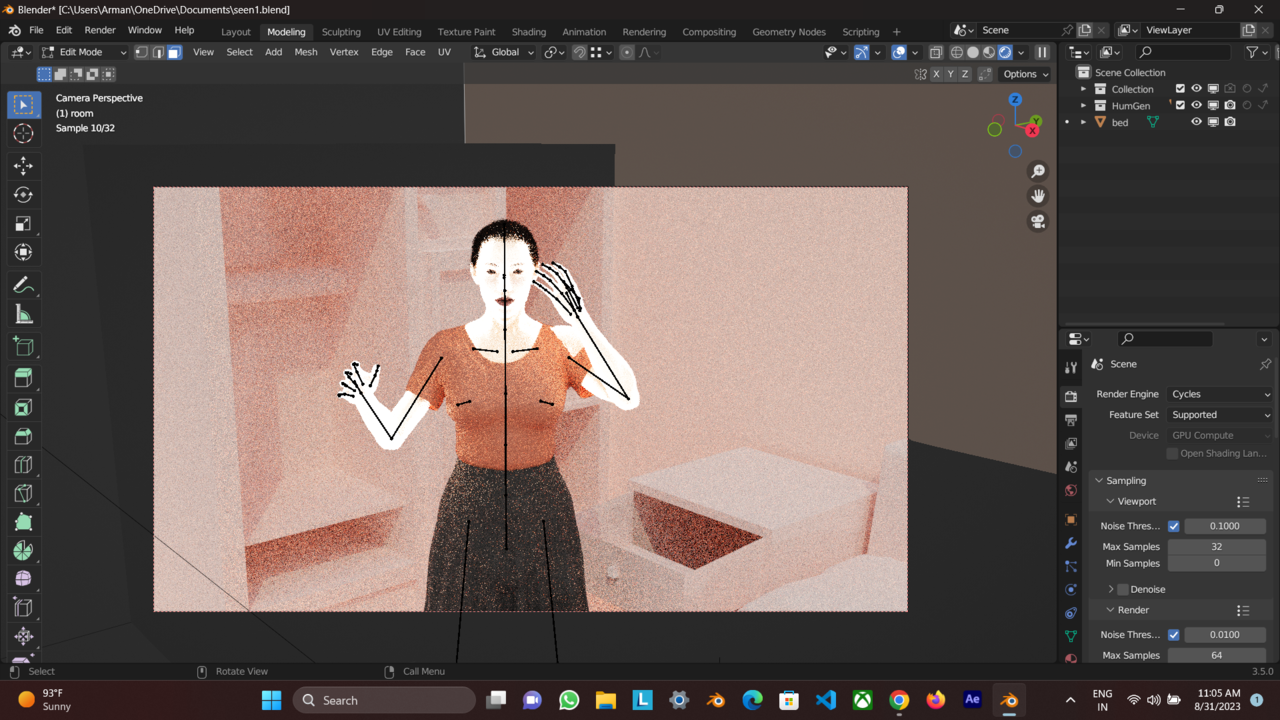
Task: Select the Spin tool in the toolbar
Action: pos(23,550)
